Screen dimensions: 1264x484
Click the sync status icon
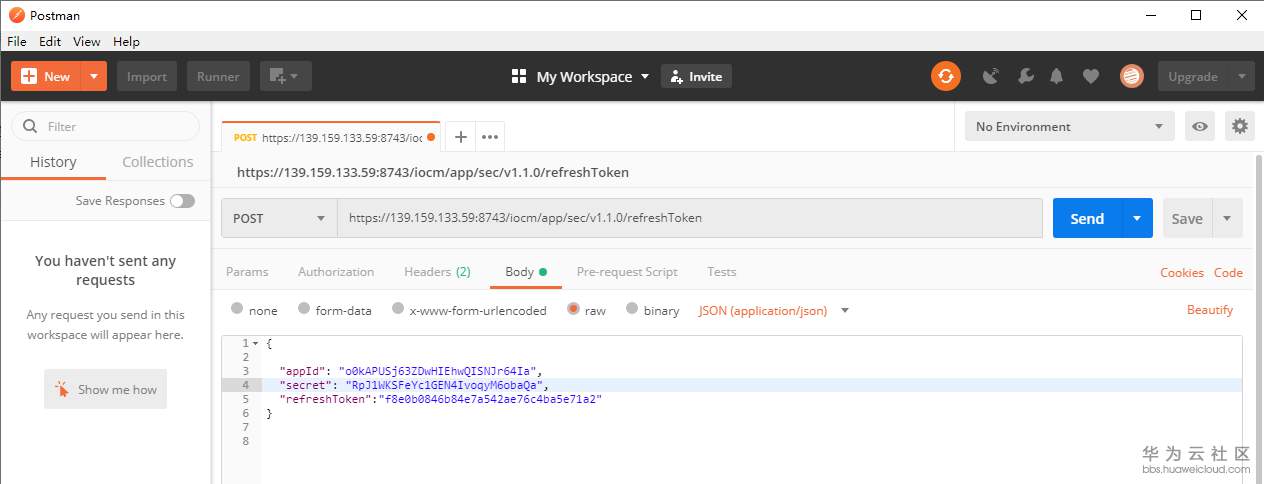click(946, 76)
